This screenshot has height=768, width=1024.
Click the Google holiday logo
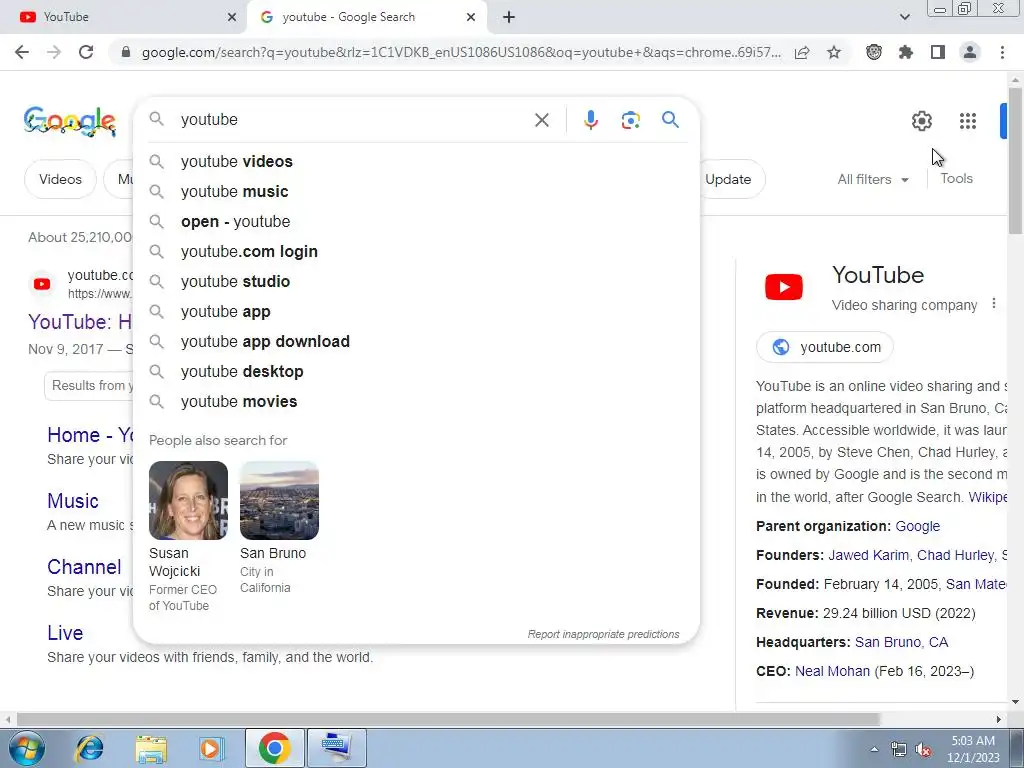(70, 121)
